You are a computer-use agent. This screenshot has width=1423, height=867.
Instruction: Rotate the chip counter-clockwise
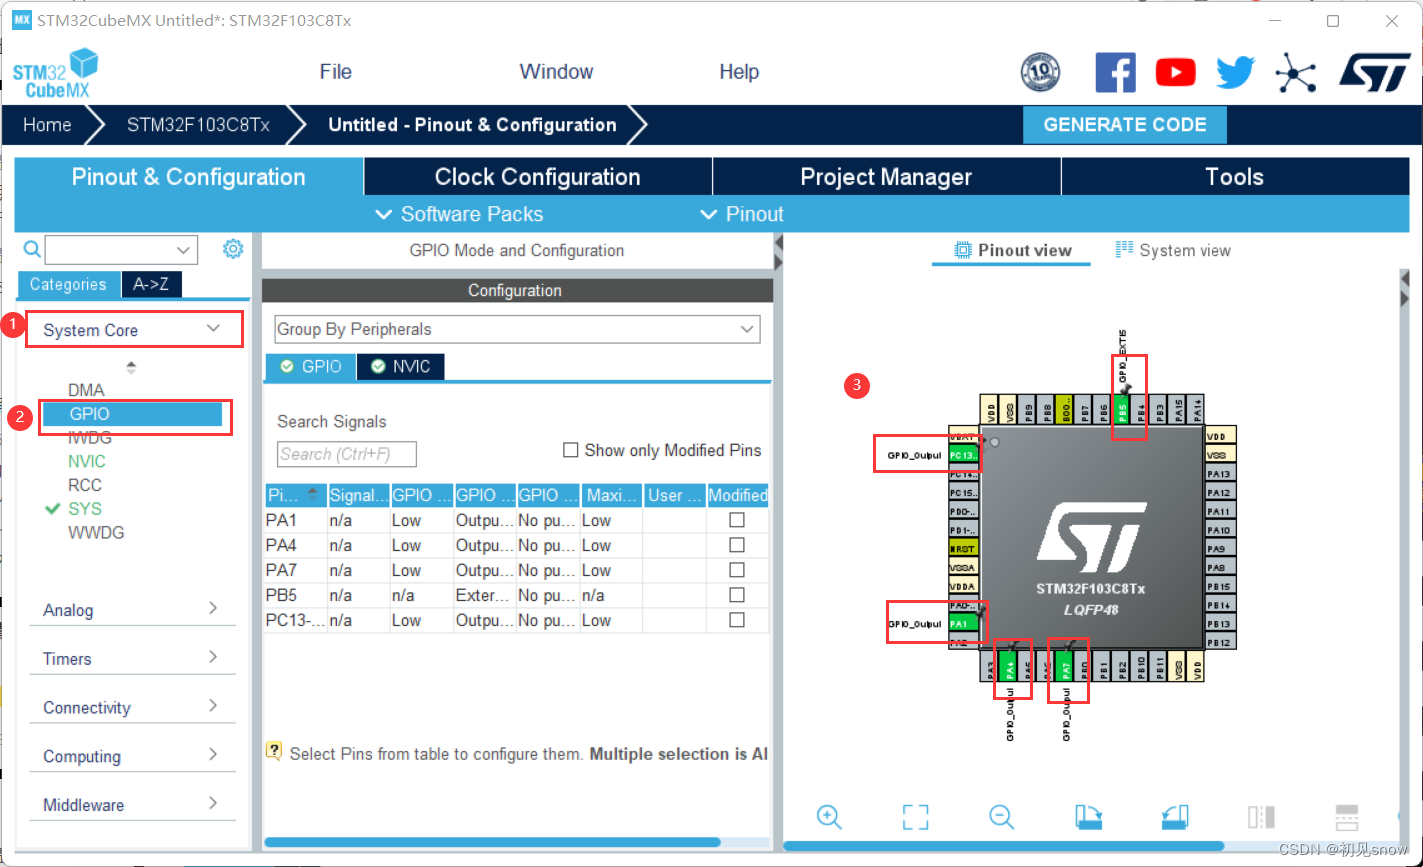pyautogui.click(x=1175, y=817)
